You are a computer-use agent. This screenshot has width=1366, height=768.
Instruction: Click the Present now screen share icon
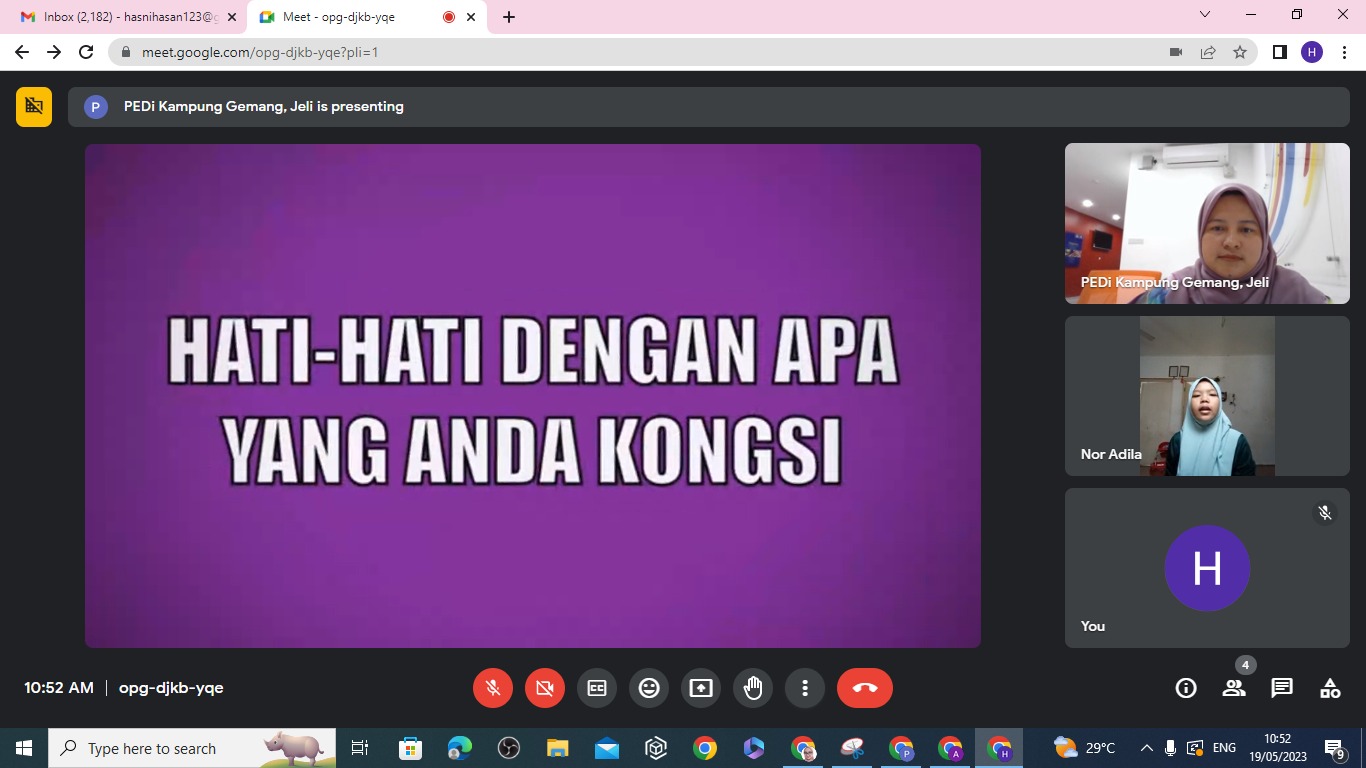701,688
